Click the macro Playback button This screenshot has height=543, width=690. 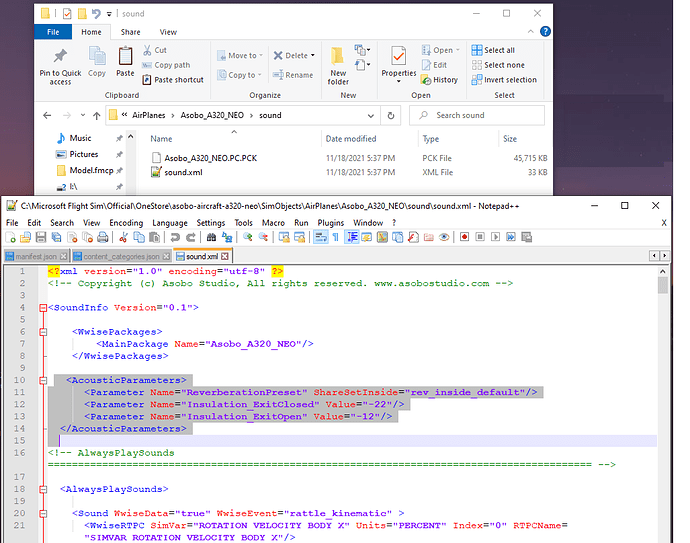tap(495, 237)
